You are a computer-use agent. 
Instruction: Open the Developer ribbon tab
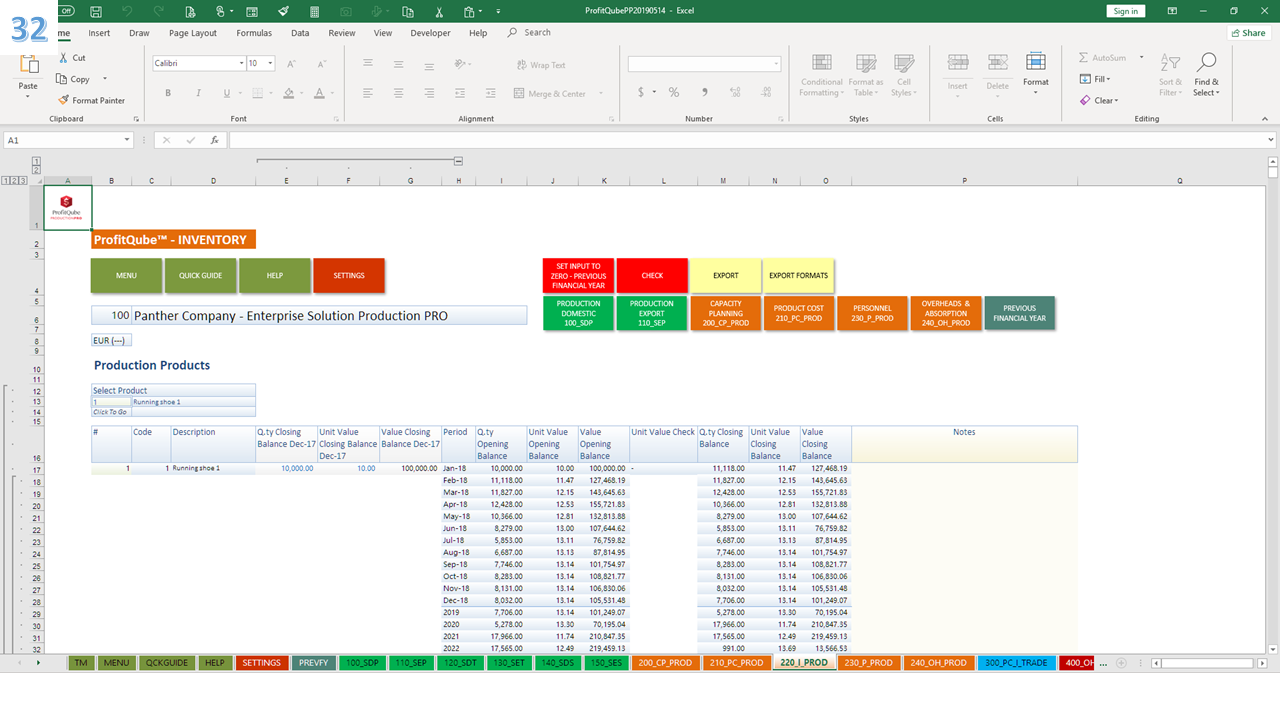click(x=430, y=33)
